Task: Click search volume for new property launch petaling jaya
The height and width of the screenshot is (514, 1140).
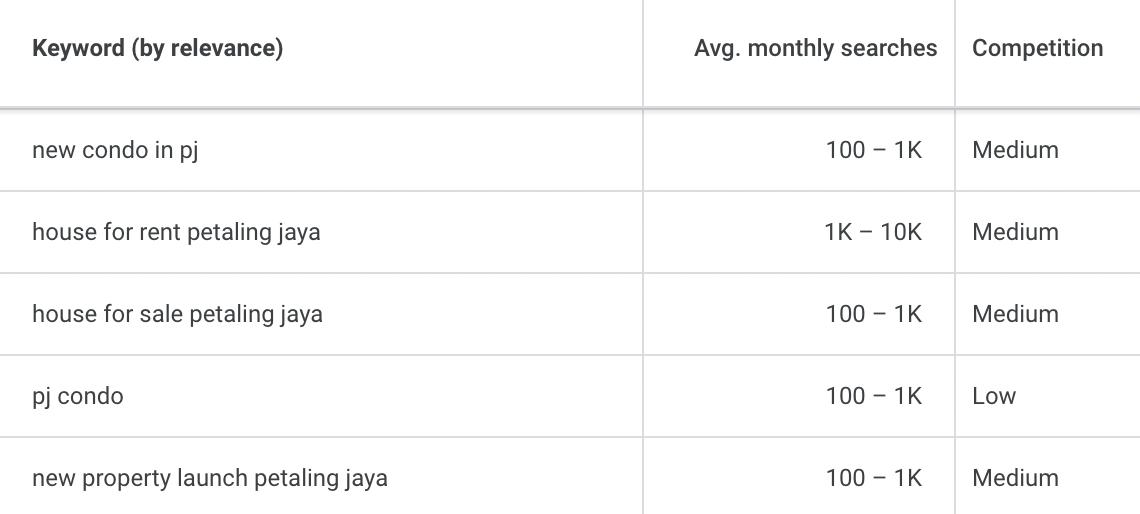Action: point(873,478)
